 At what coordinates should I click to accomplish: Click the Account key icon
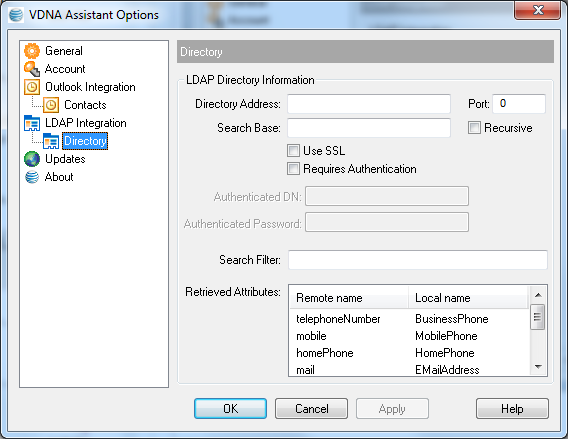pyautogui.click(x=32, y=69)
